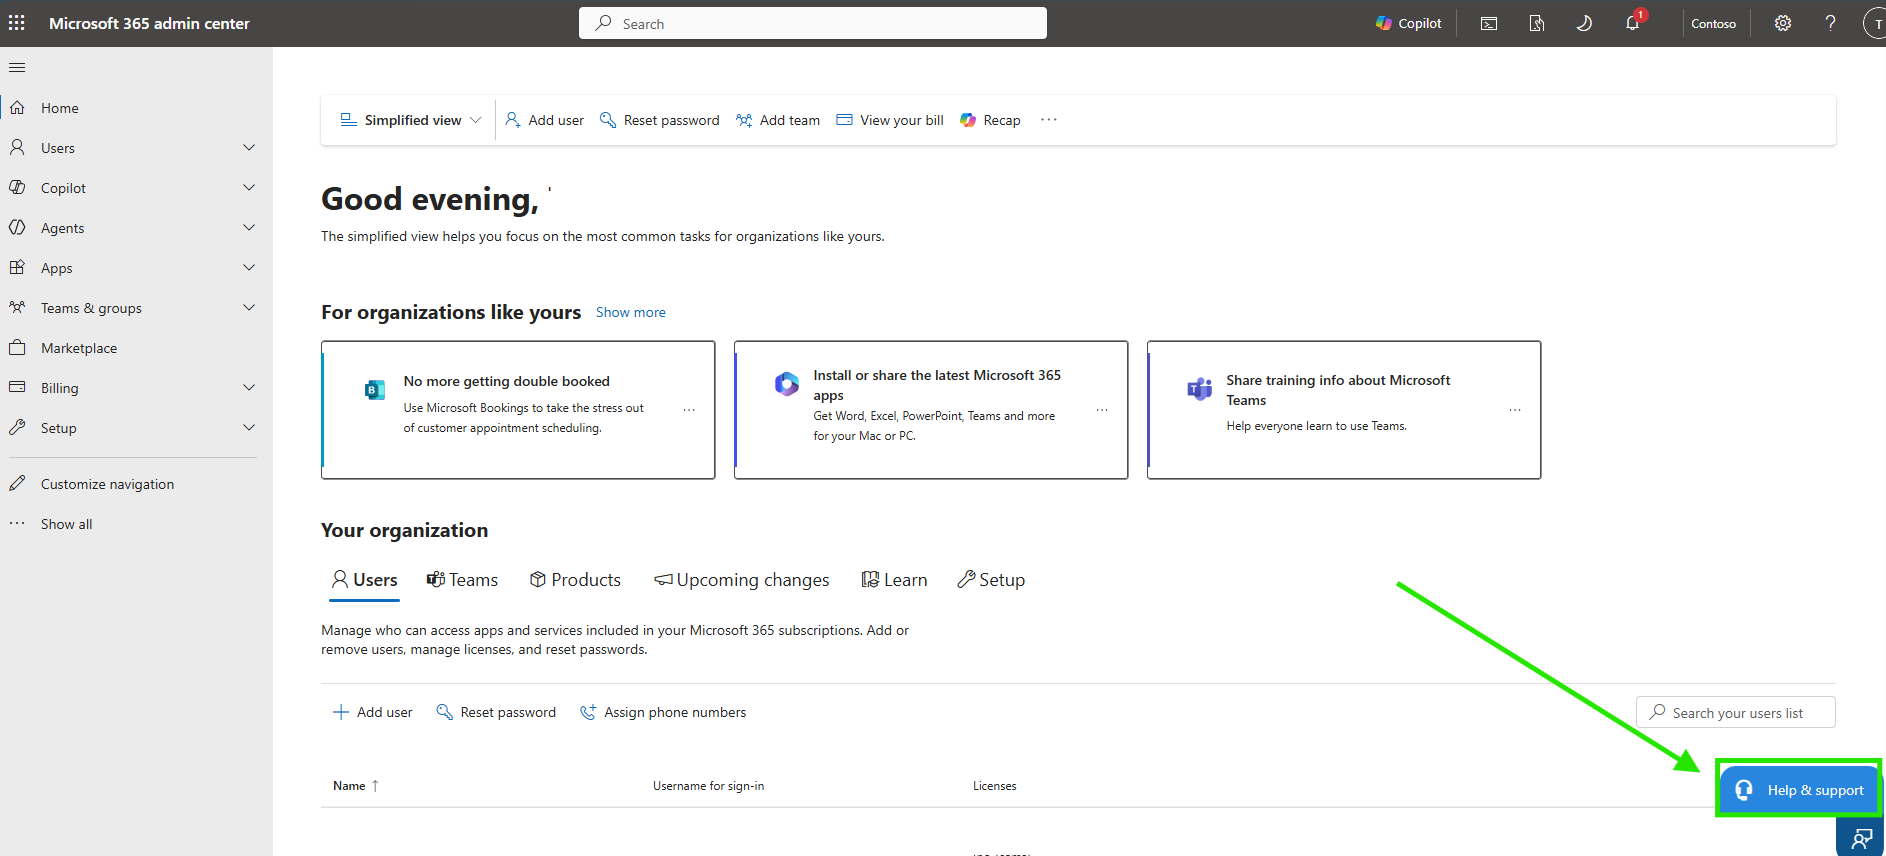Launch the Cloud Shell terminal icon
The image size is (1886, 856).
[x=1489, y=23]
